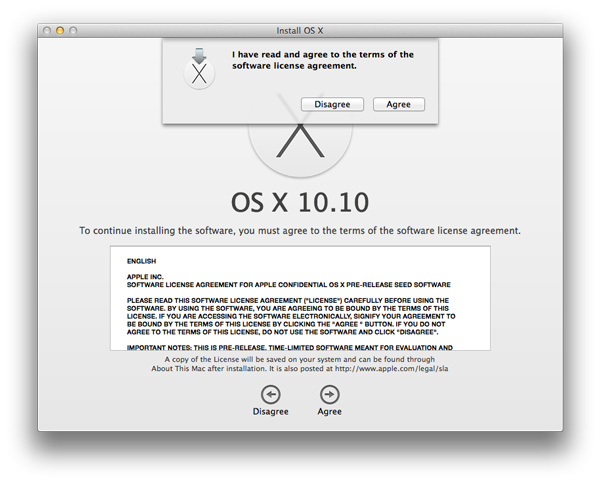Screen dimensions: 600x483
Task: Click the http://www.apple.com/legal/sla URL text
Action: [x=391, y=369]
